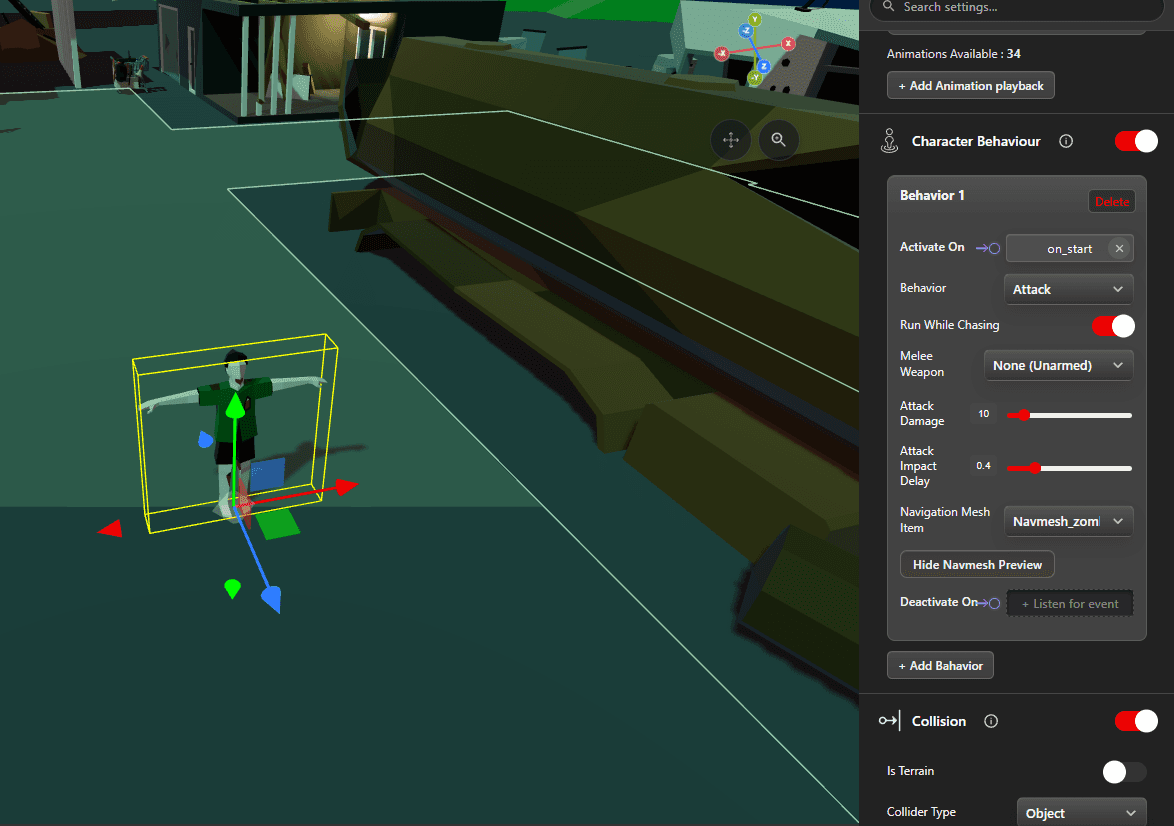The width and height of the screenshot is (1174, 826).
Task: Click Listen for event on Deactivate On
Action: pos(1070,604)
